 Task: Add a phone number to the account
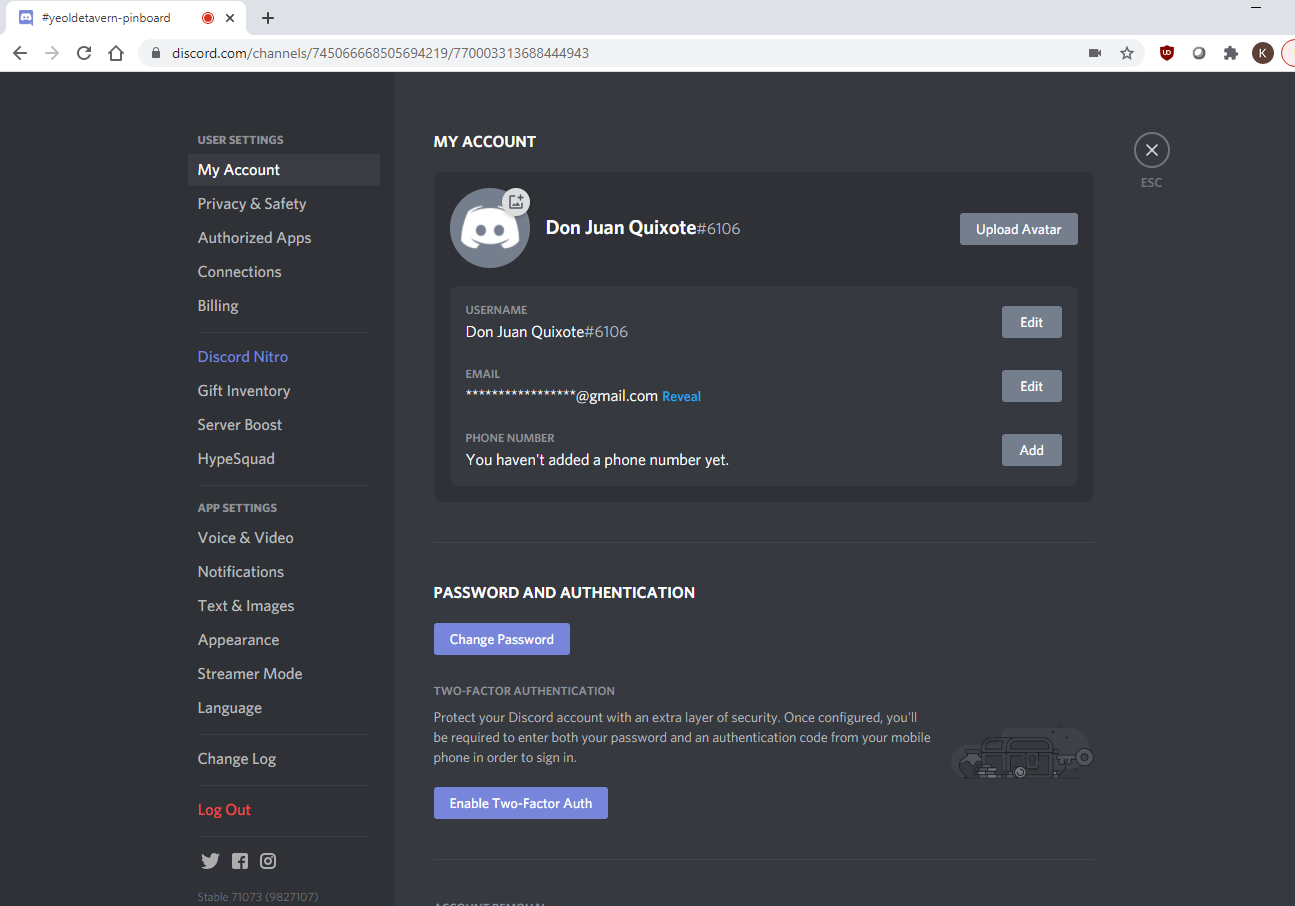(1031, 450)
